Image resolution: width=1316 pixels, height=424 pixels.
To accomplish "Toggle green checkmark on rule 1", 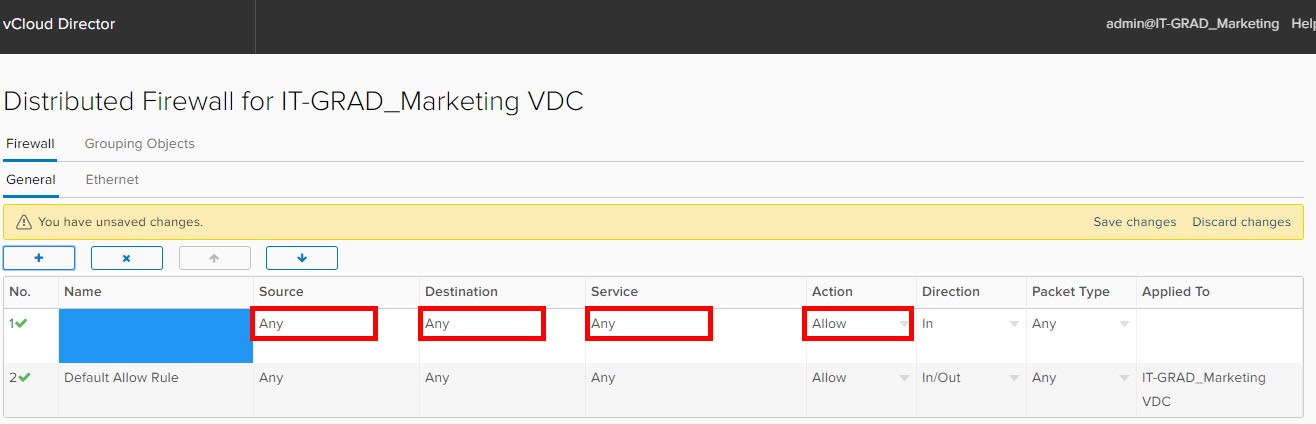I will 24,324.
